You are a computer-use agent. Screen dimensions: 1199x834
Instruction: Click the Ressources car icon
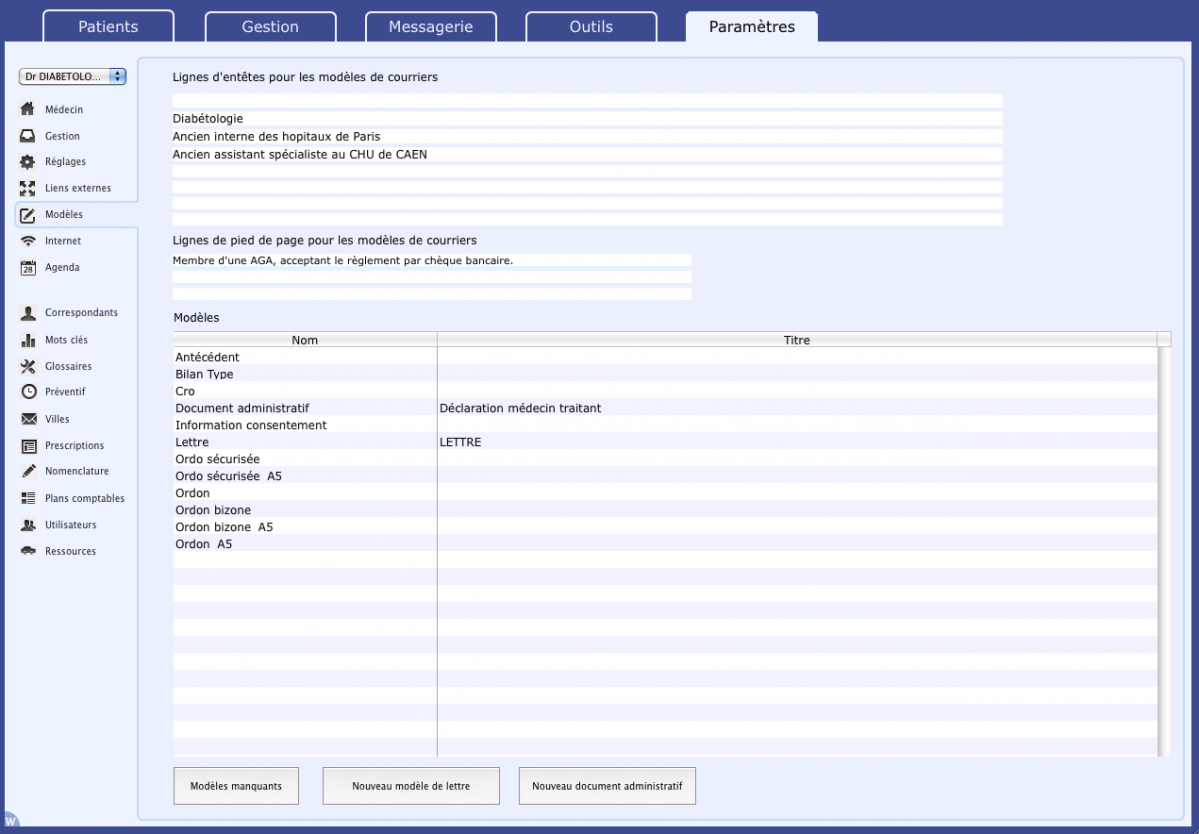28,550
